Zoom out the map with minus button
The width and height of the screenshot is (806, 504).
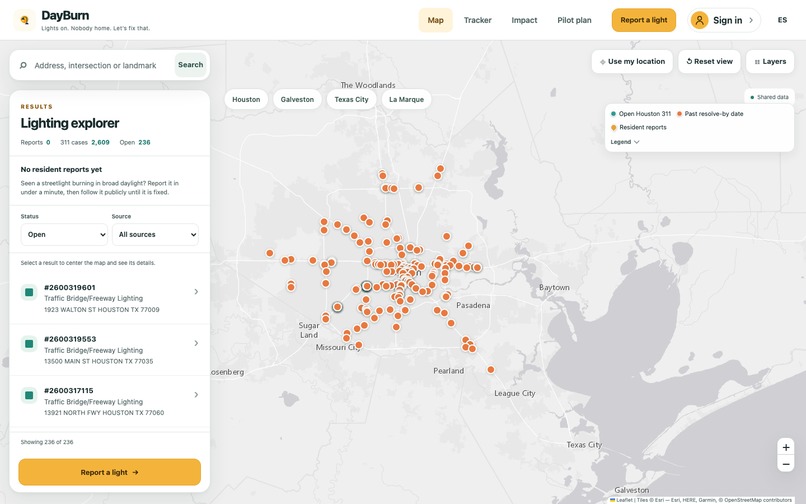tap(785, 464)
